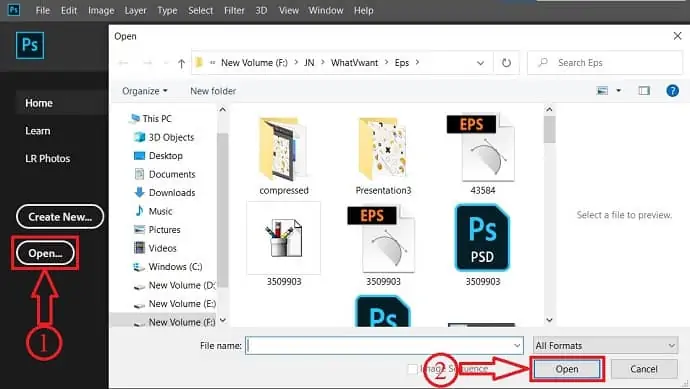The height and width of the screenshot is (389, 690).
Task: Open the Image menu
Action: (101, 10)
